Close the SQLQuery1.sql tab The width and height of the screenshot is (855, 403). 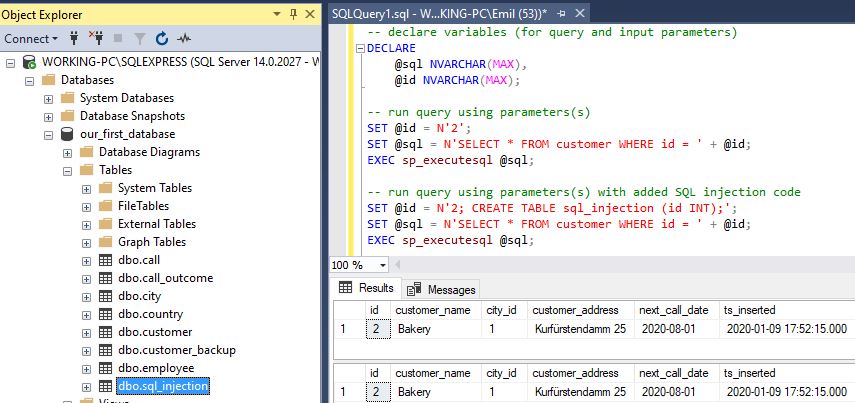(578, 14)
